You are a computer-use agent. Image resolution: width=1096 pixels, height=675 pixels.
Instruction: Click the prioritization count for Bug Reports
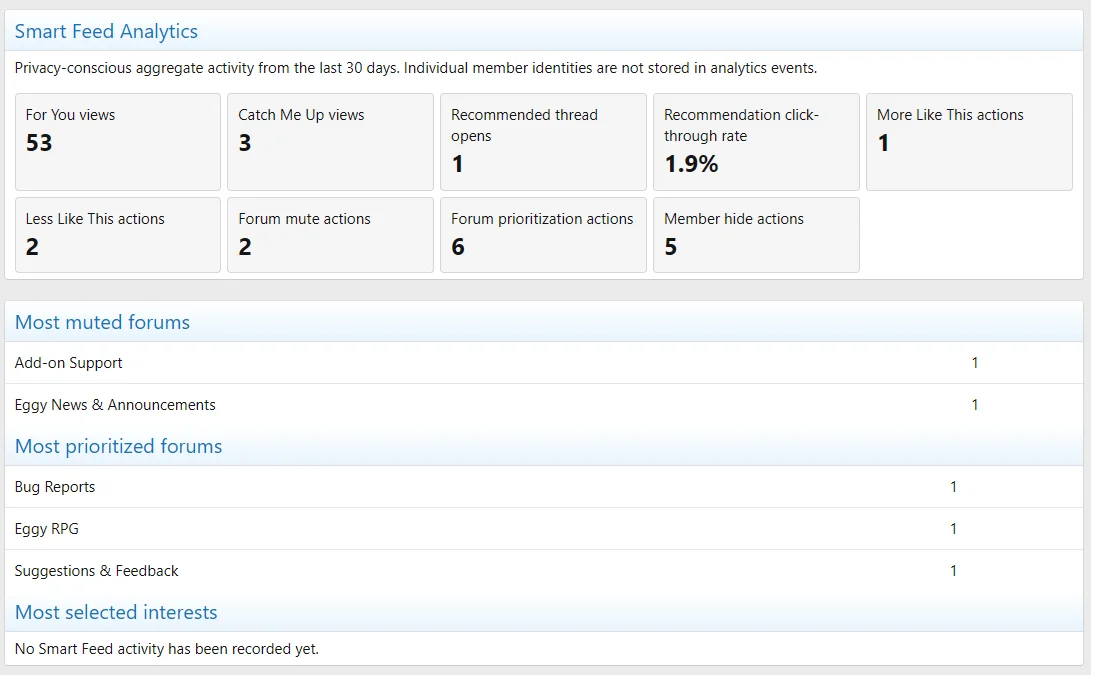tap(953, 487)
